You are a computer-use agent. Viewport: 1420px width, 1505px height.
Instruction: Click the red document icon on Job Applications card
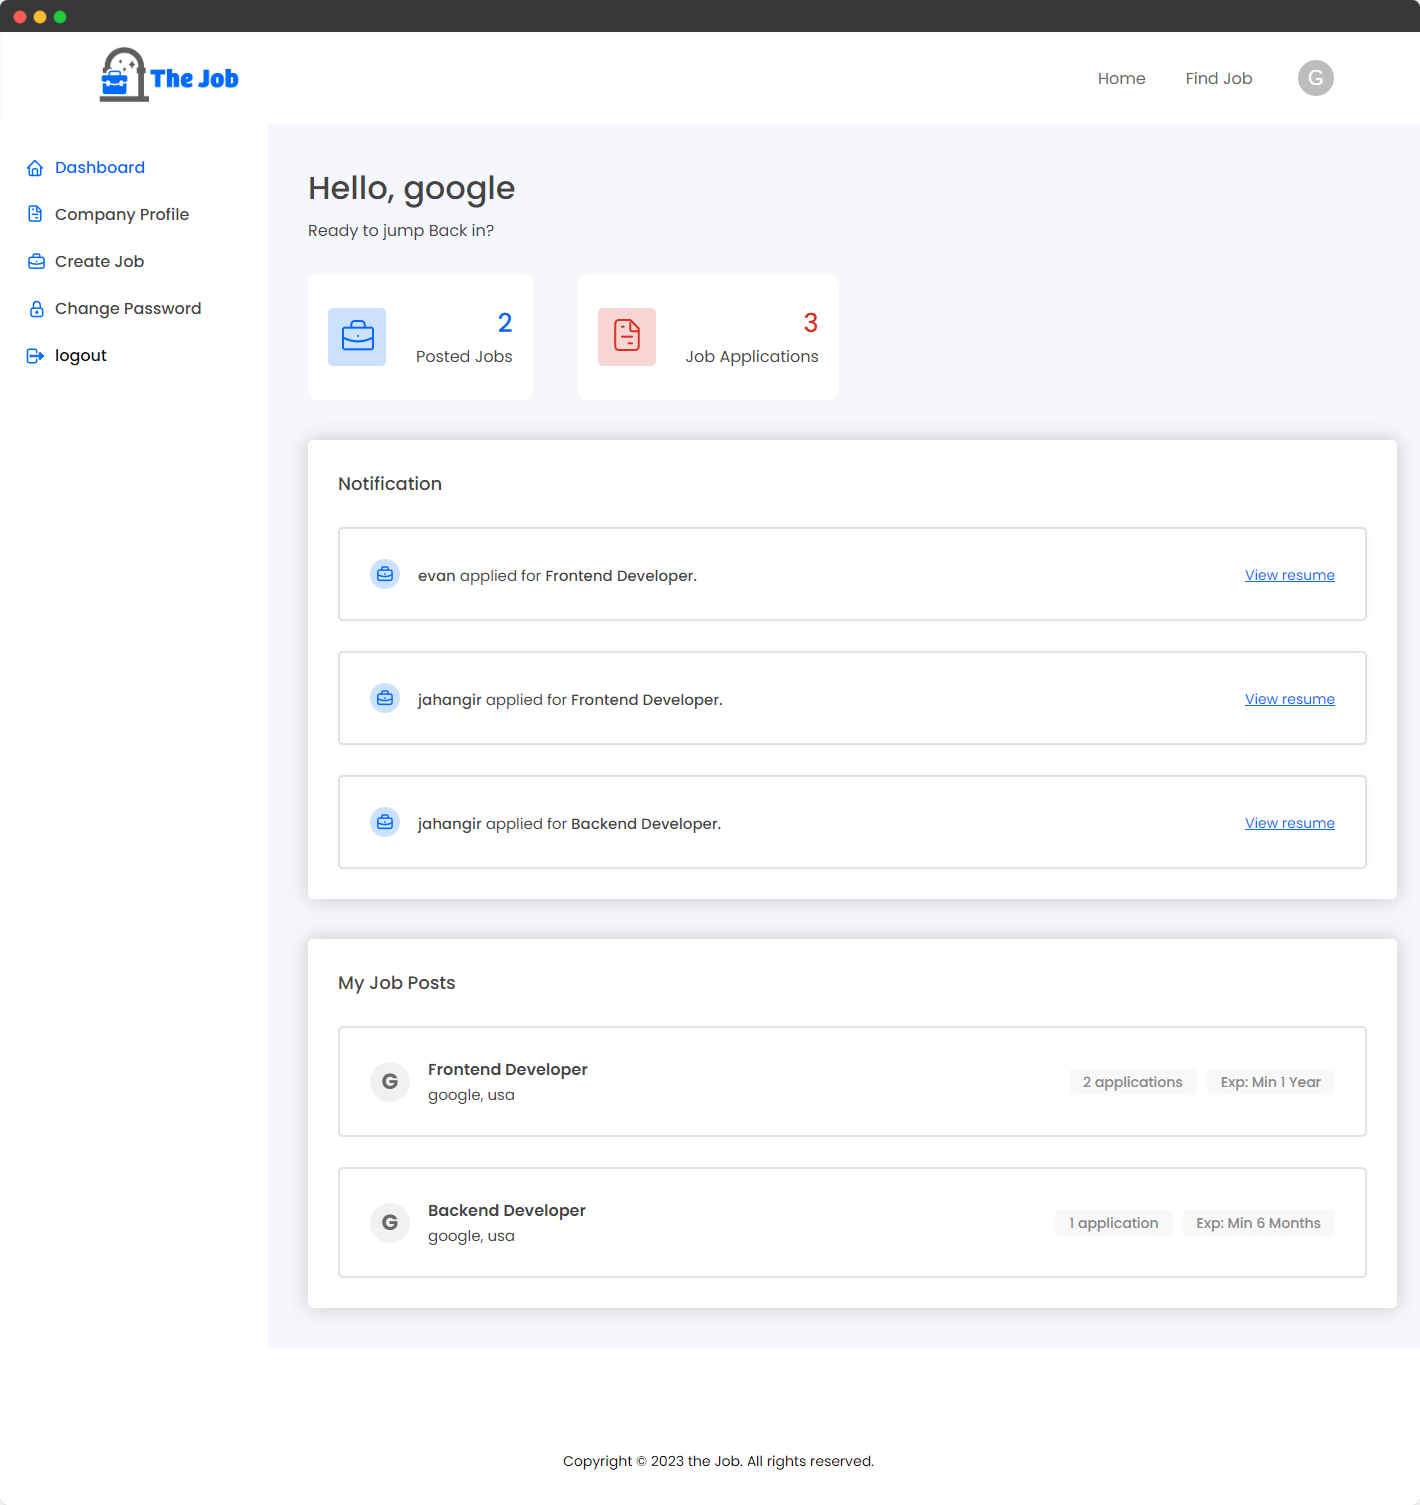[626, 337]
